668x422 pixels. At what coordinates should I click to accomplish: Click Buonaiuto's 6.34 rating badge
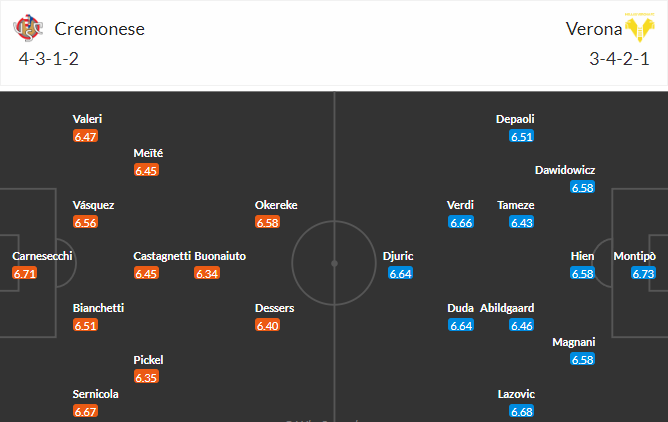pos(207,273)
